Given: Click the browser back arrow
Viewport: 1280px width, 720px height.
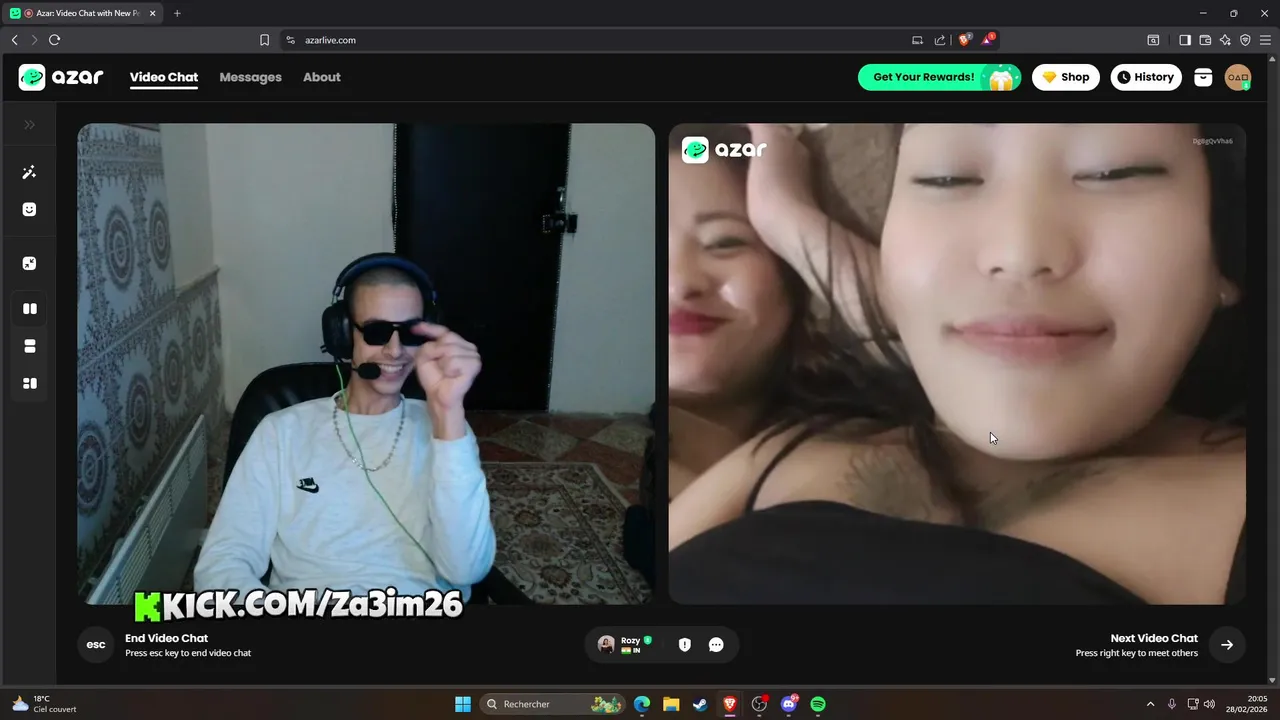Looking at the screenshot, I should [14, 40].
